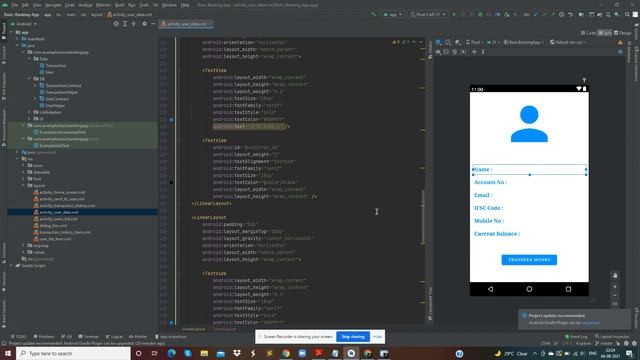
Task: Open BasicBankingApp theme dropdown
Action: click(524, 42)
